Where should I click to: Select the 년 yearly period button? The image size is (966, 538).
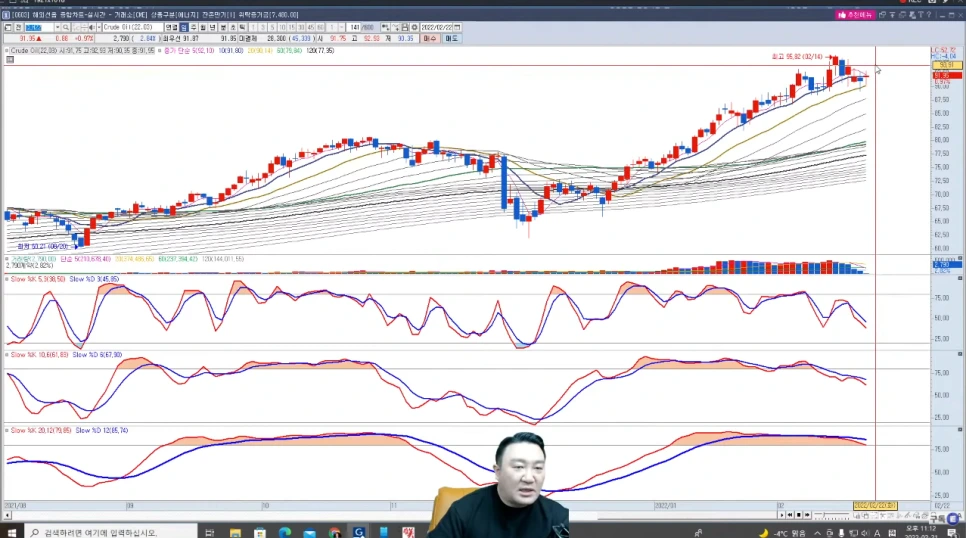pyautogui.click(x=213, y=28)
